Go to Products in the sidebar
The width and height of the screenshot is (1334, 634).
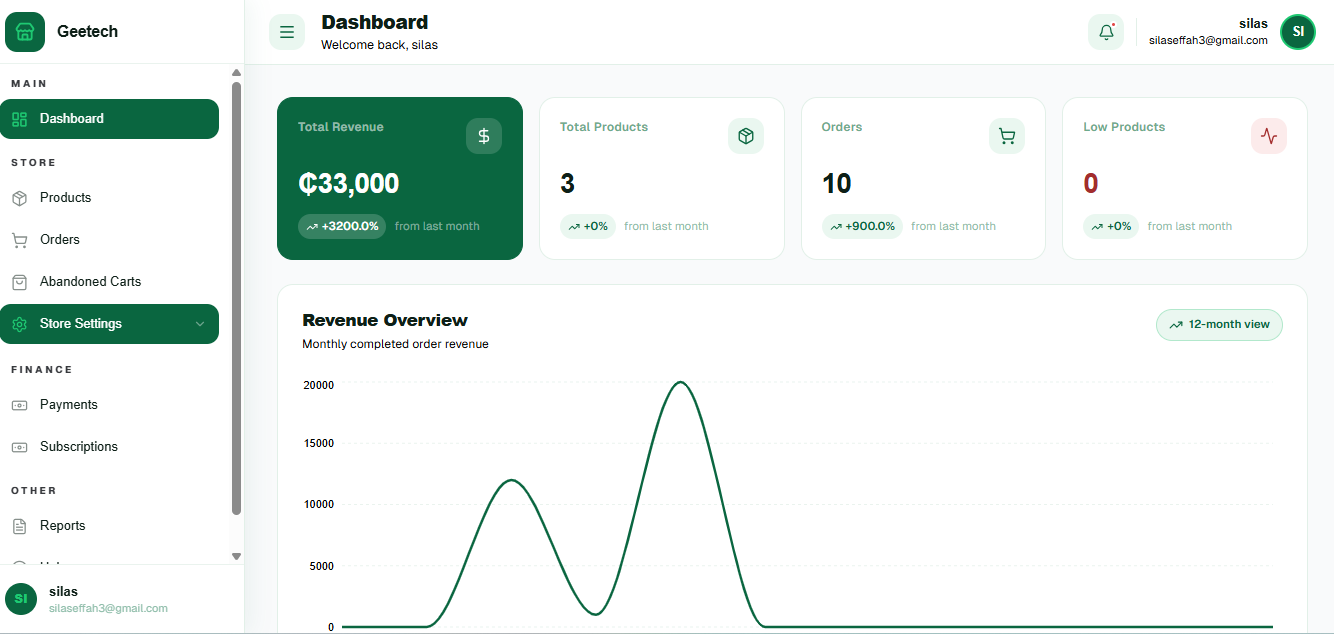109,198
